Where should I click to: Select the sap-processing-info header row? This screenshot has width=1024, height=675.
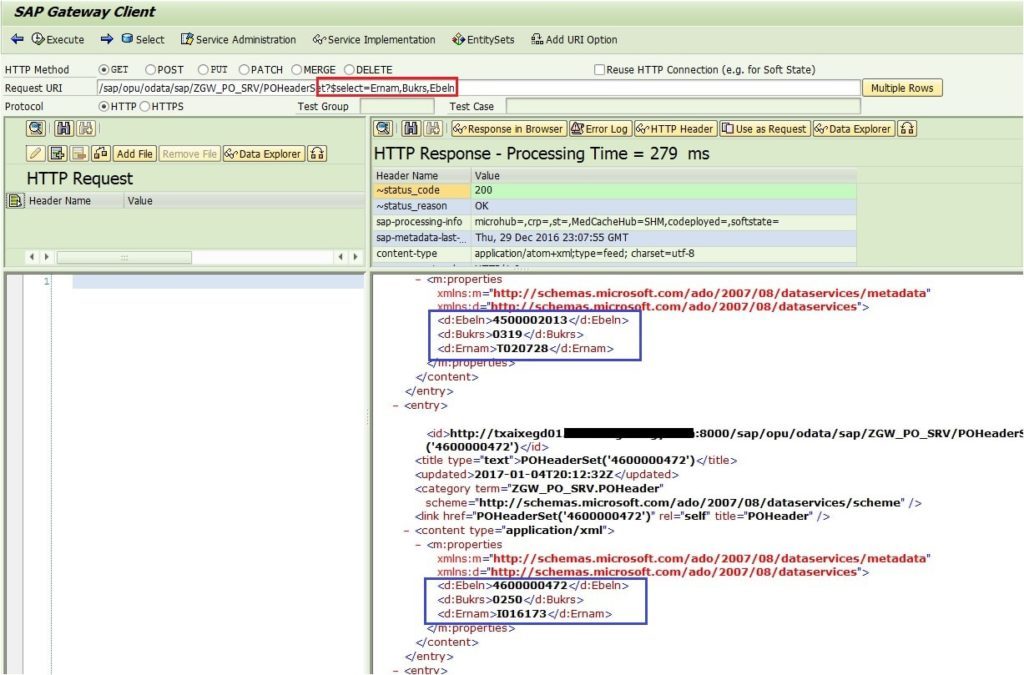tap(615, 221)
